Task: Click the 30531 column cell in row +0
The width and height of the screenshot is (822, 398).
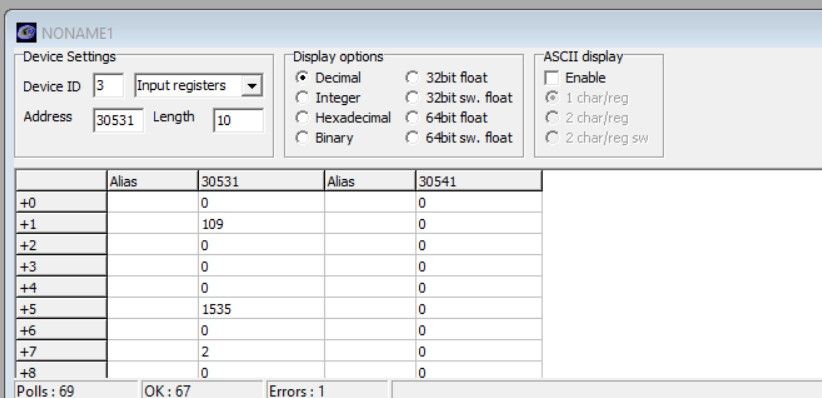Action: pyautogui.click(x=261, y=202)
